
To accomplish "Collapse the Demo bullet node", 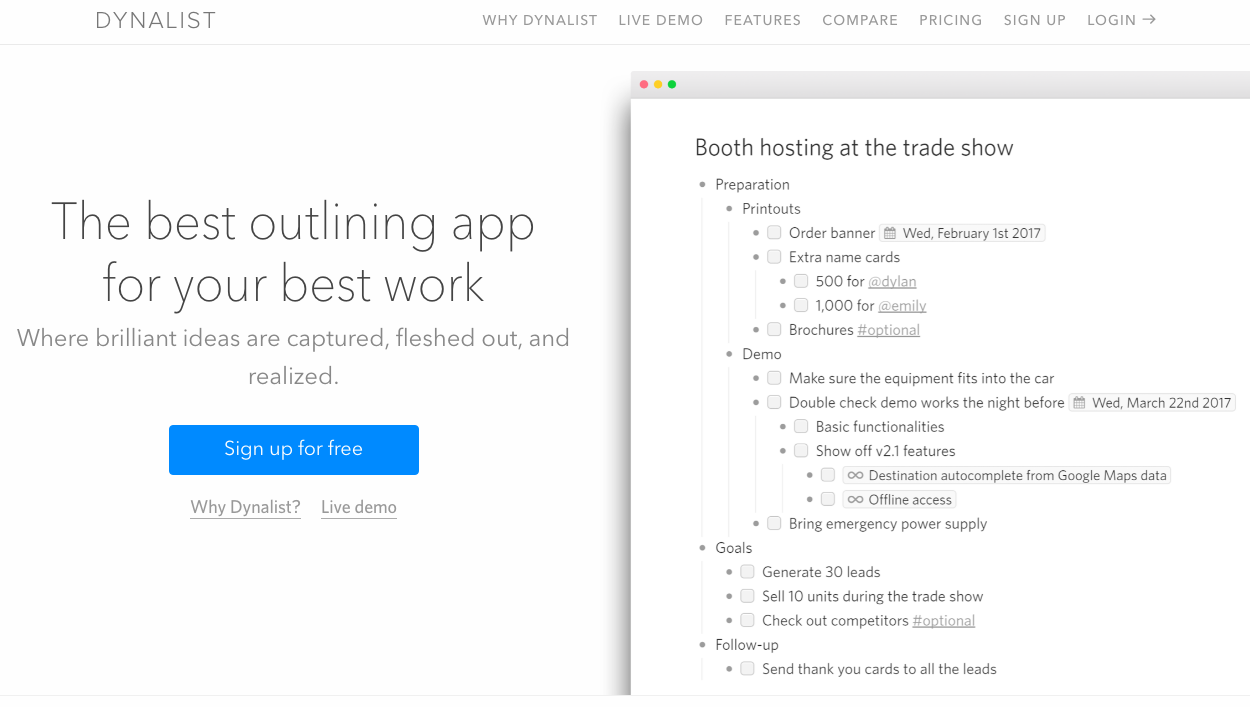I will click(730, 354).
